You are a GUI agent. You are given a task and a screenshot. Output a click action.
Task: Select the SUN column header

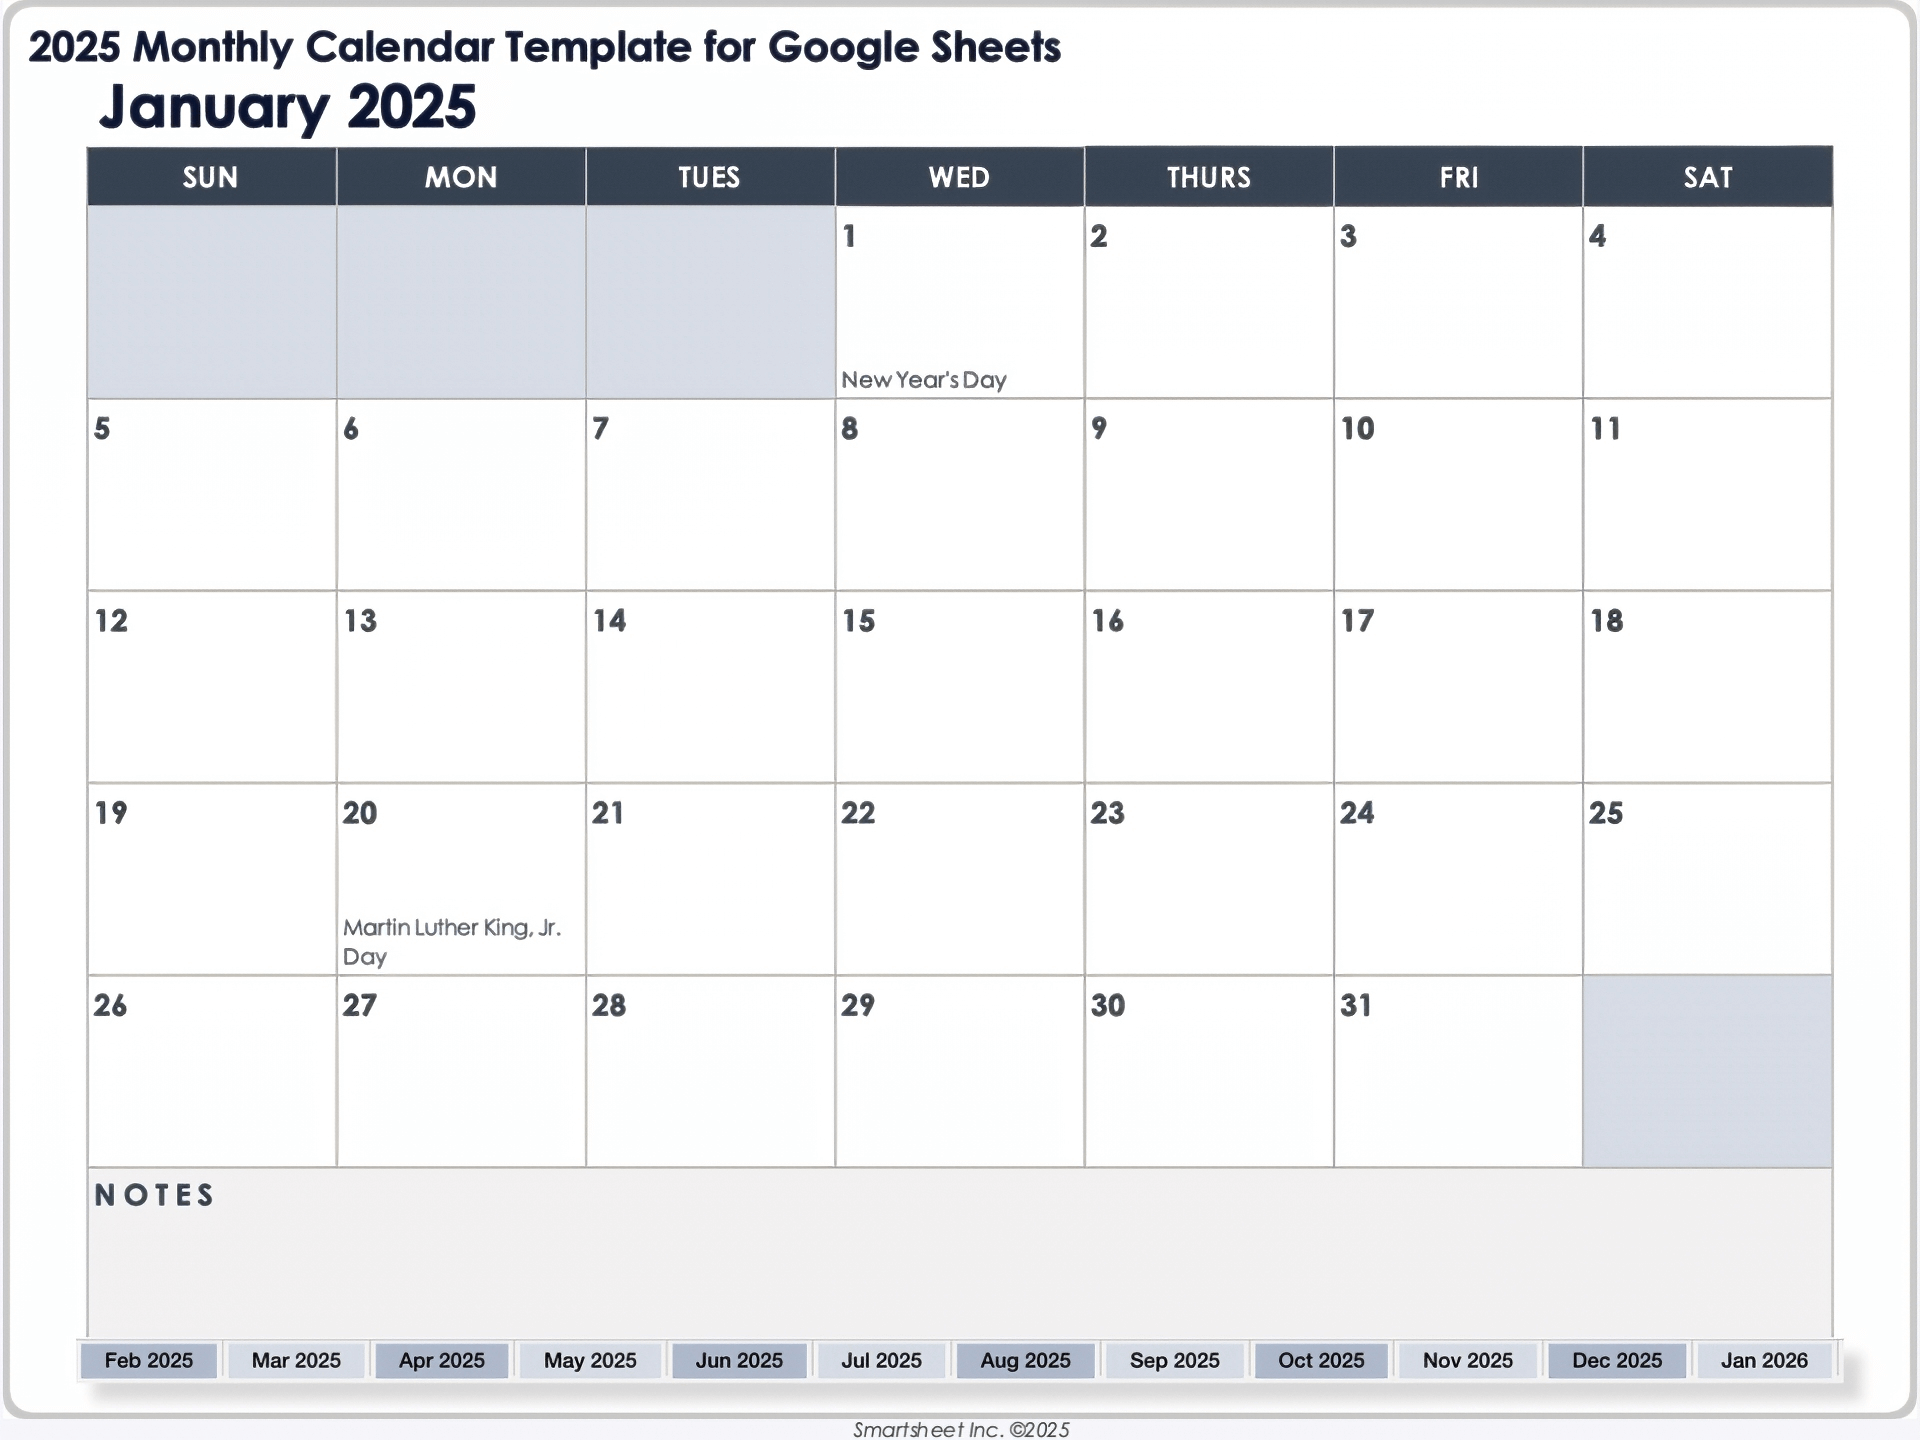(x=211, y=177)
